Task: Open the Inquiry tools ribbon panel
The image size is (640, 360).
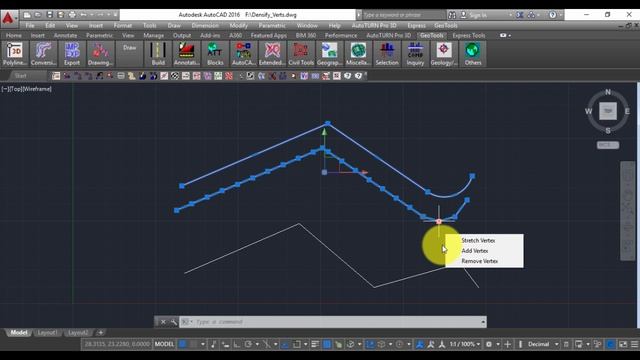Action: point(415,53)
